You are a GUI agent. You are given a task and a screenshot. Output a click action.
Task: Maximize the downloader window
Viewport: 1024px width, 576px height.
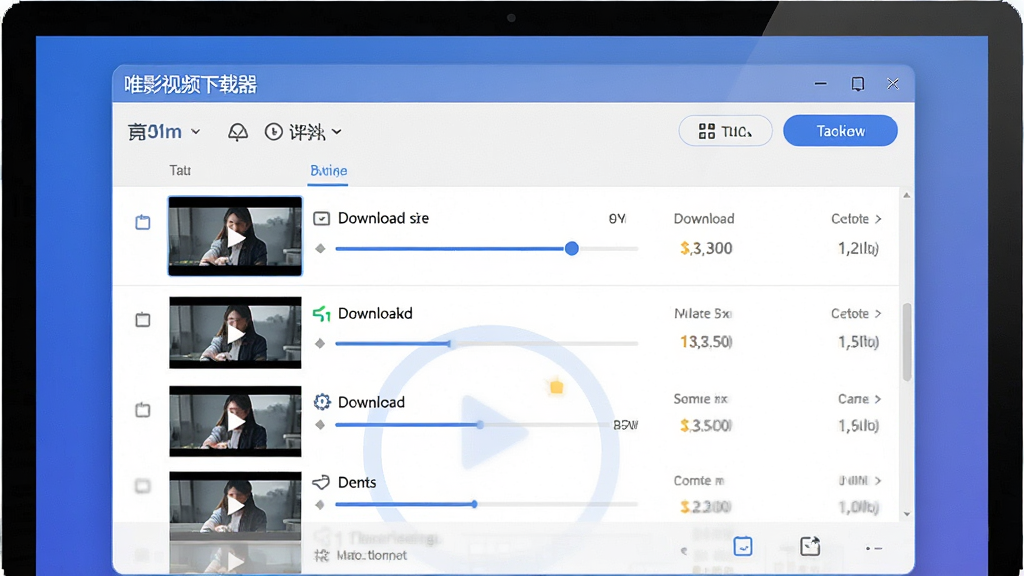(857, 84)
